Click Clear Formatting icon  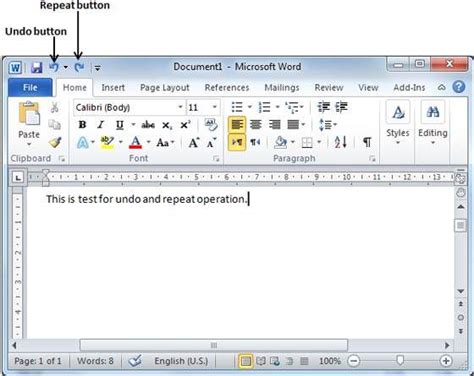click(211, 125)
